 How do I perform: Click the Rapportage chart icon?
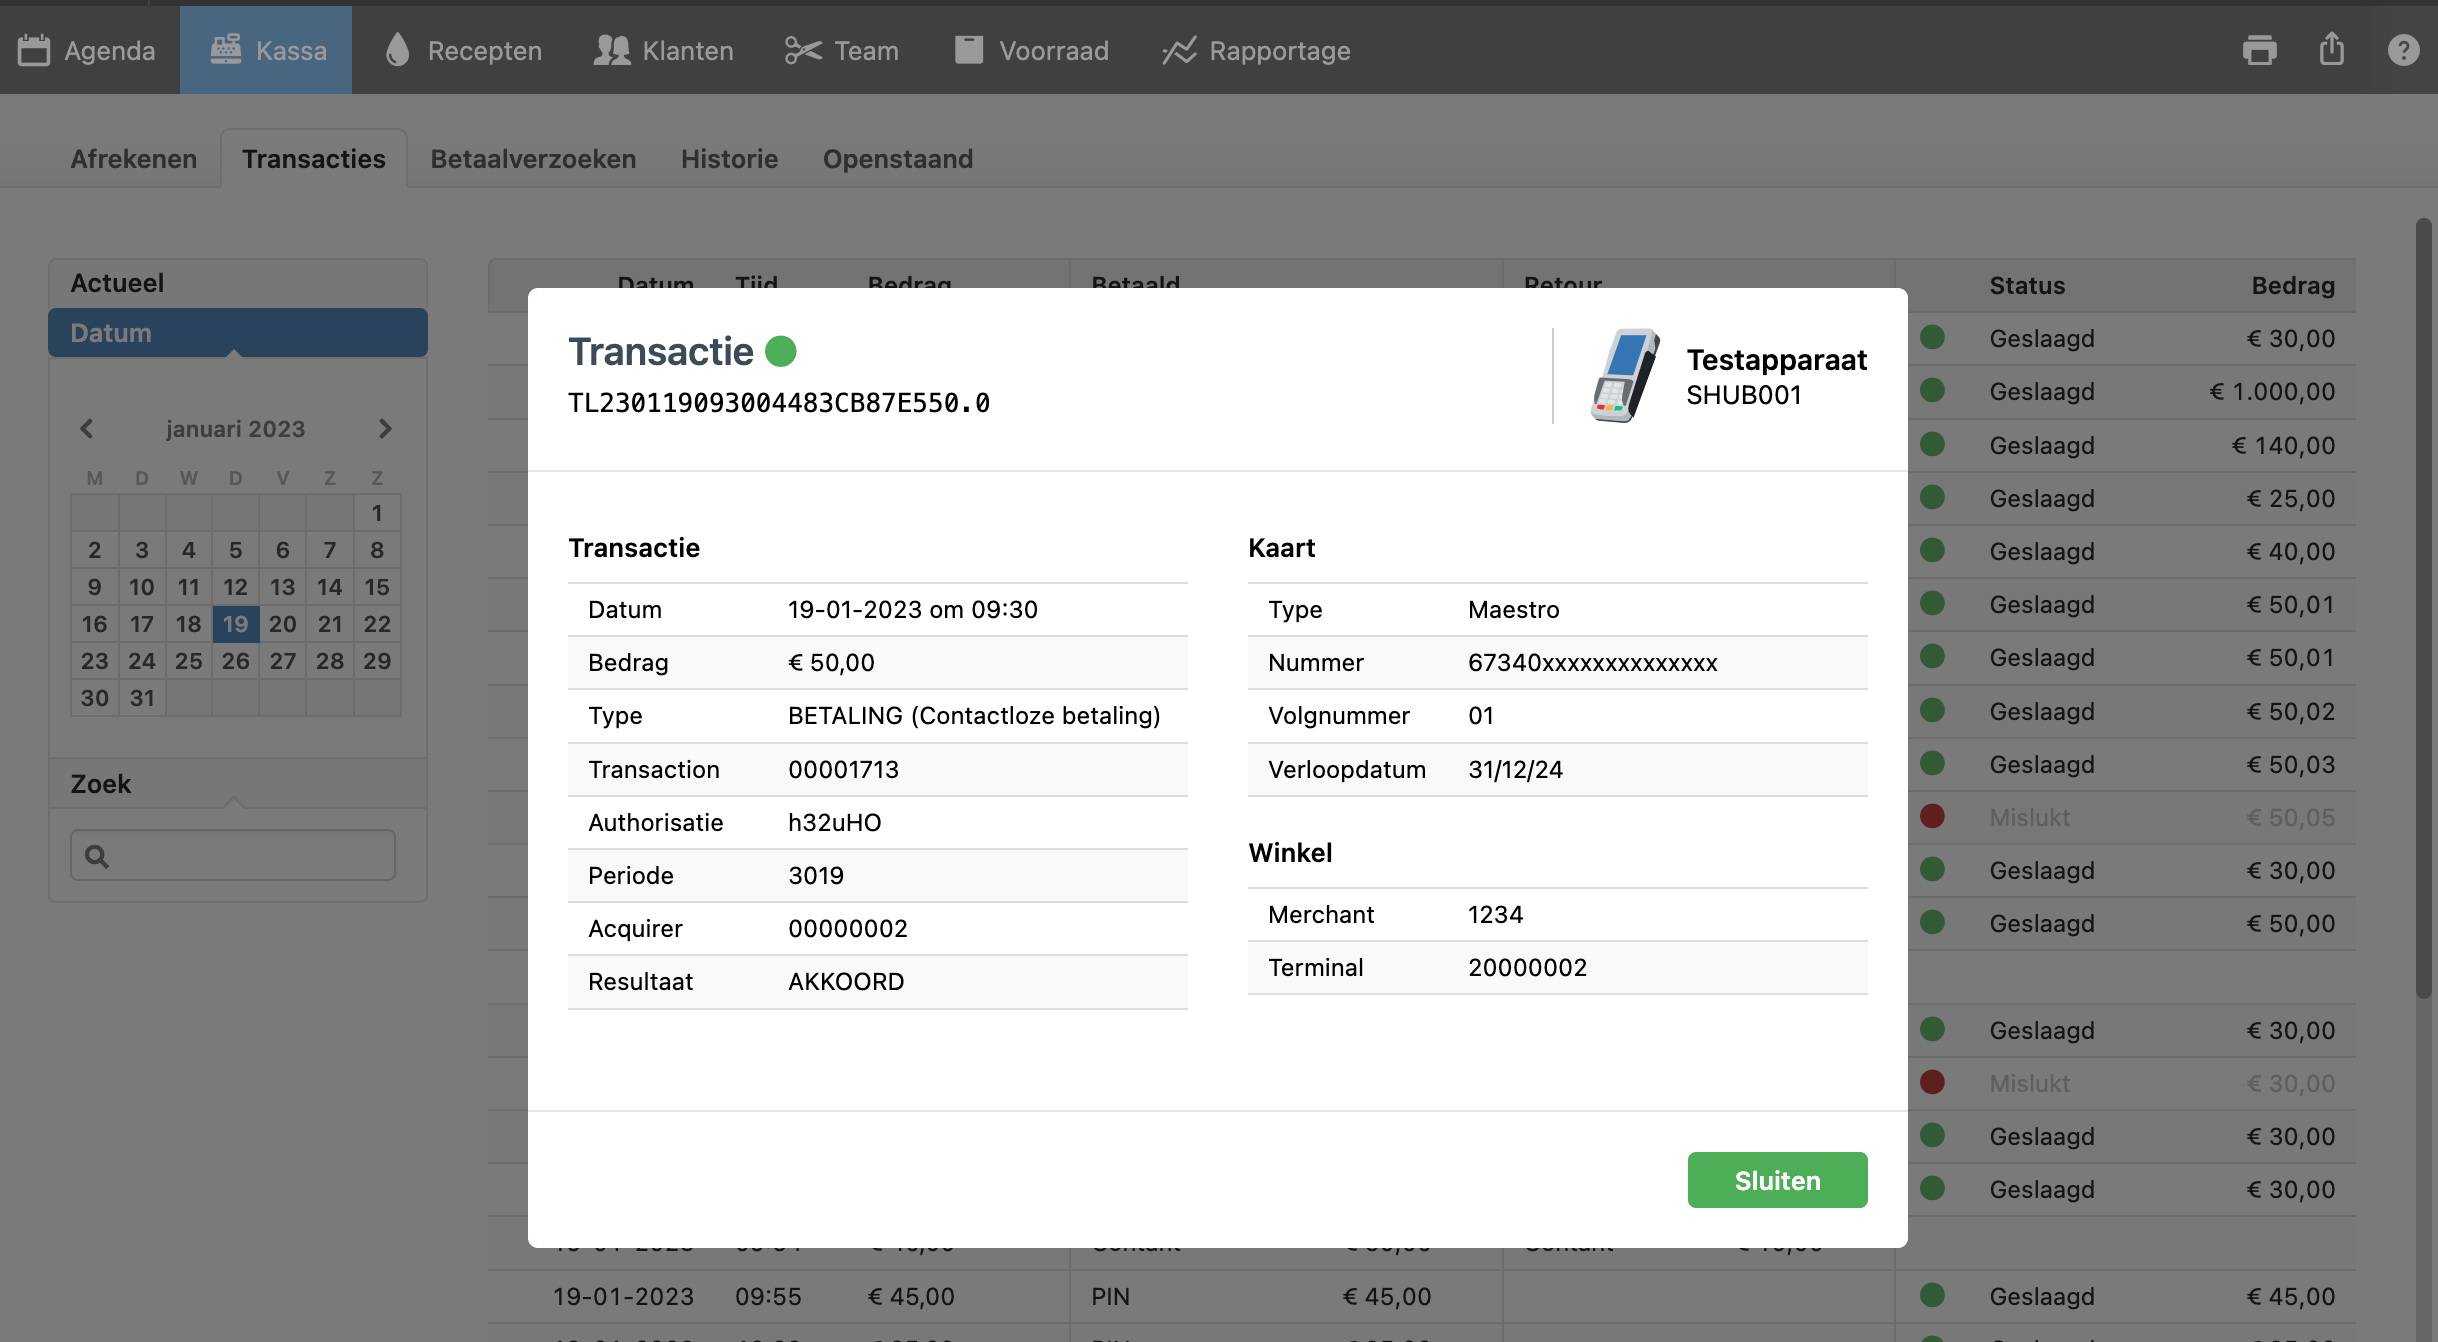coord(1179,50)
